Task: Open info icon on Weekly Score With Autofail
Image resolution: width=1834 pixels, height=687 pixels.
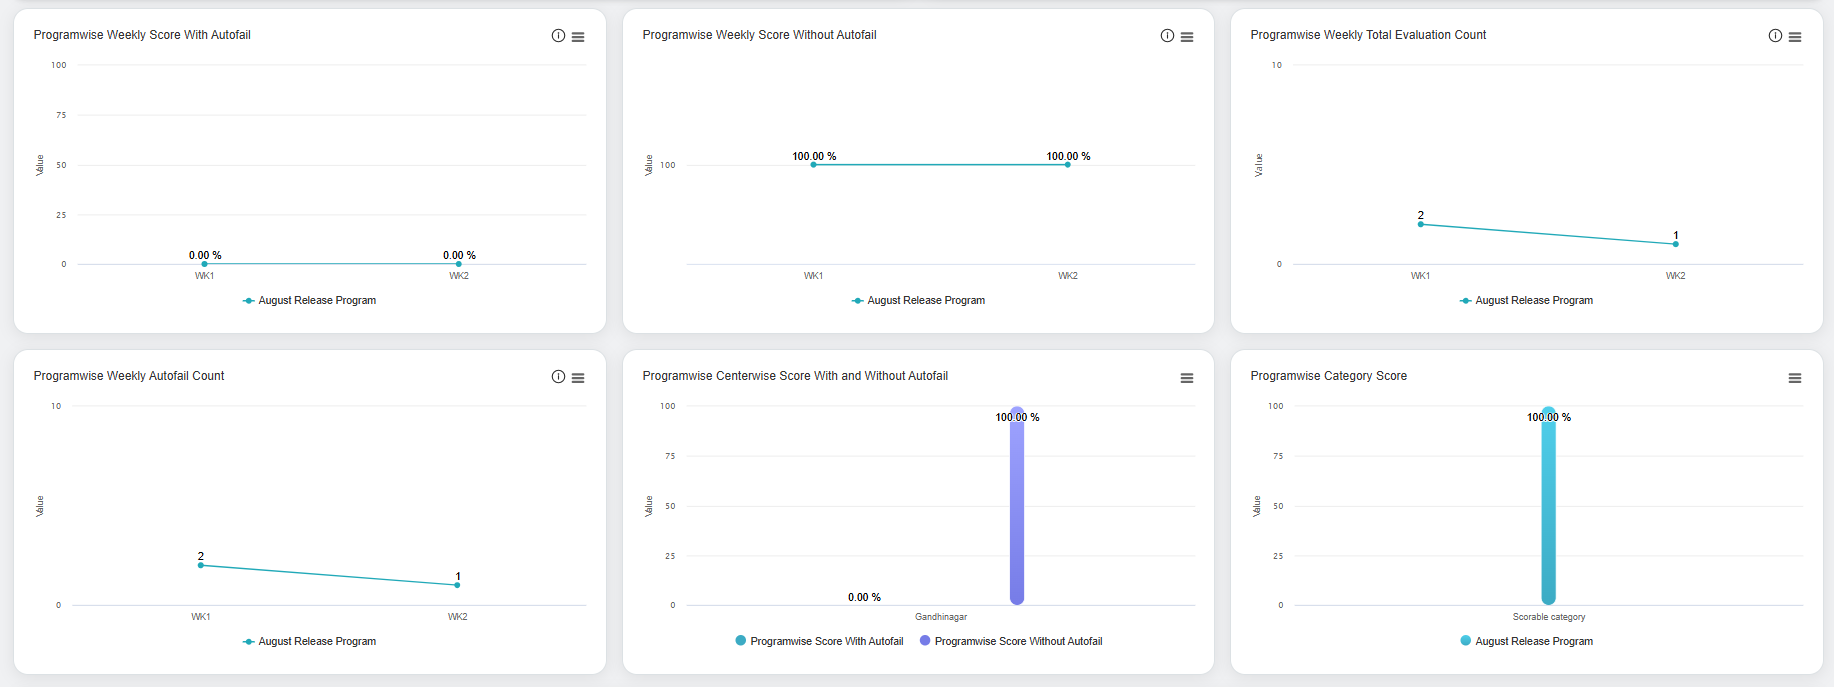Action: tap(558, 36)
